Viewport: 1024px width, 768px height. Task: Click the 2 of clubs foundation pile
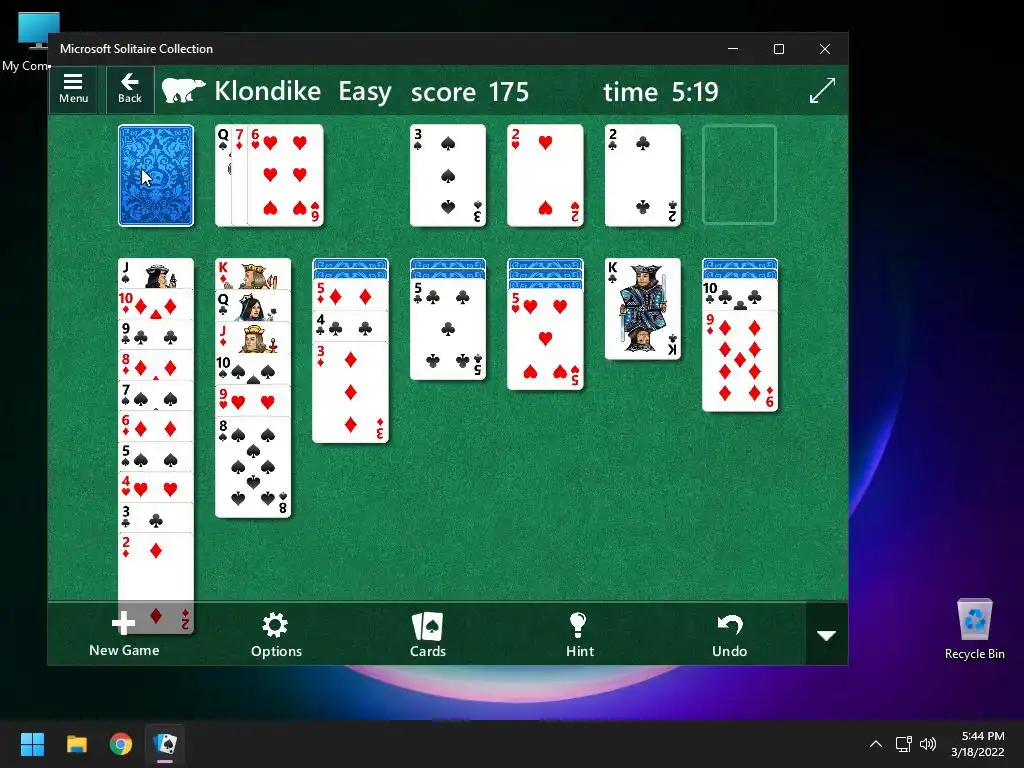[643, 175]
